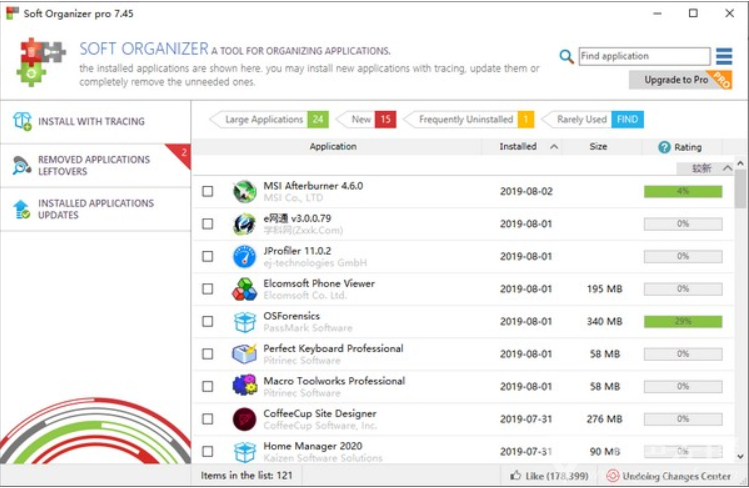
Task: Click the JProfiler 0% rating bar
Action: tap(683, 256)
